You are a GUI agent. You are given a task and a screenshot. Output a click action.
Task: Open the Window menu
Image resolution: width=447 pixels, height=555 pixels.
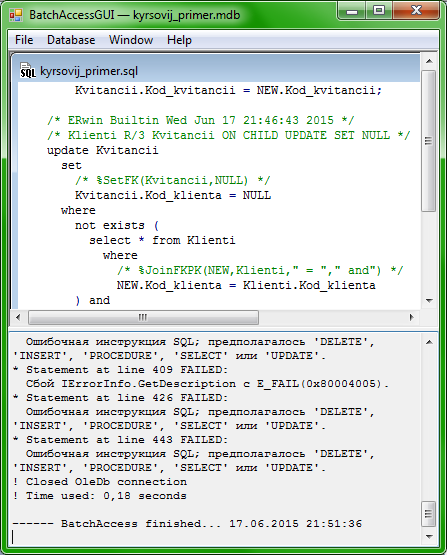pyautogui.click(x=131, y=40)
